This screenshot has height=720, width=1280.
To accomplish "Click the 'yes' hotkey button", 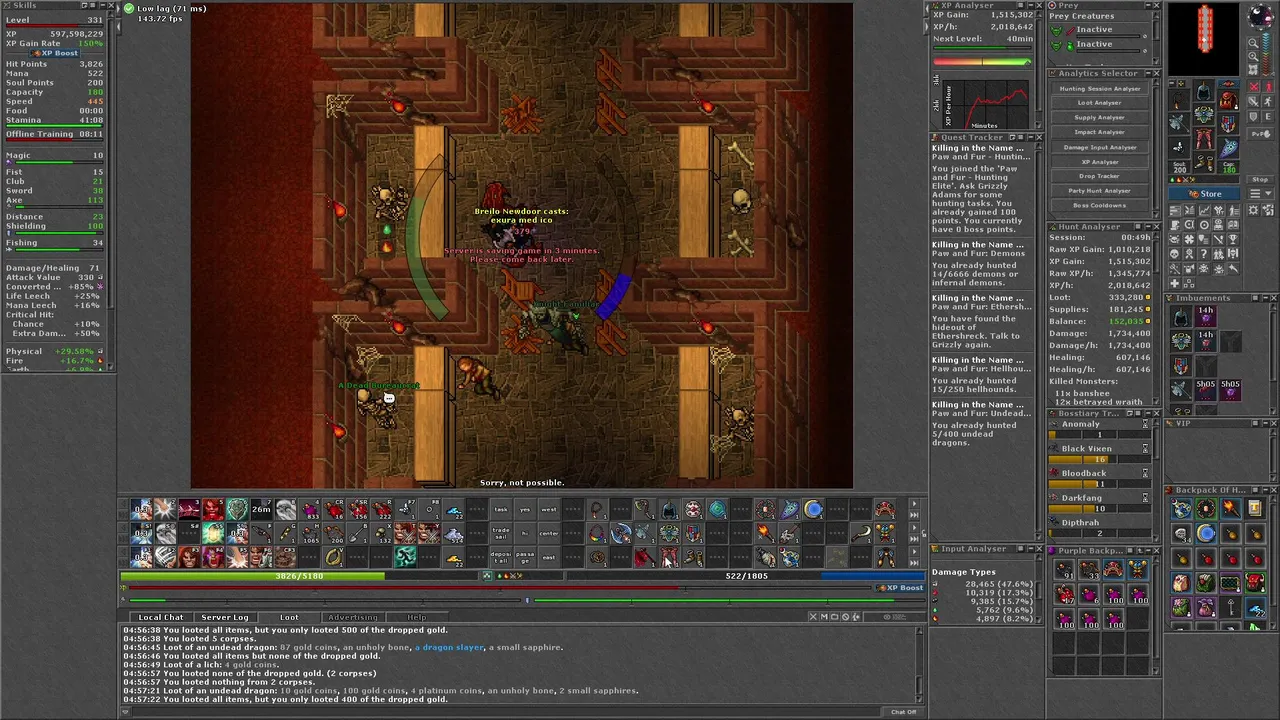I will (525, 509).
